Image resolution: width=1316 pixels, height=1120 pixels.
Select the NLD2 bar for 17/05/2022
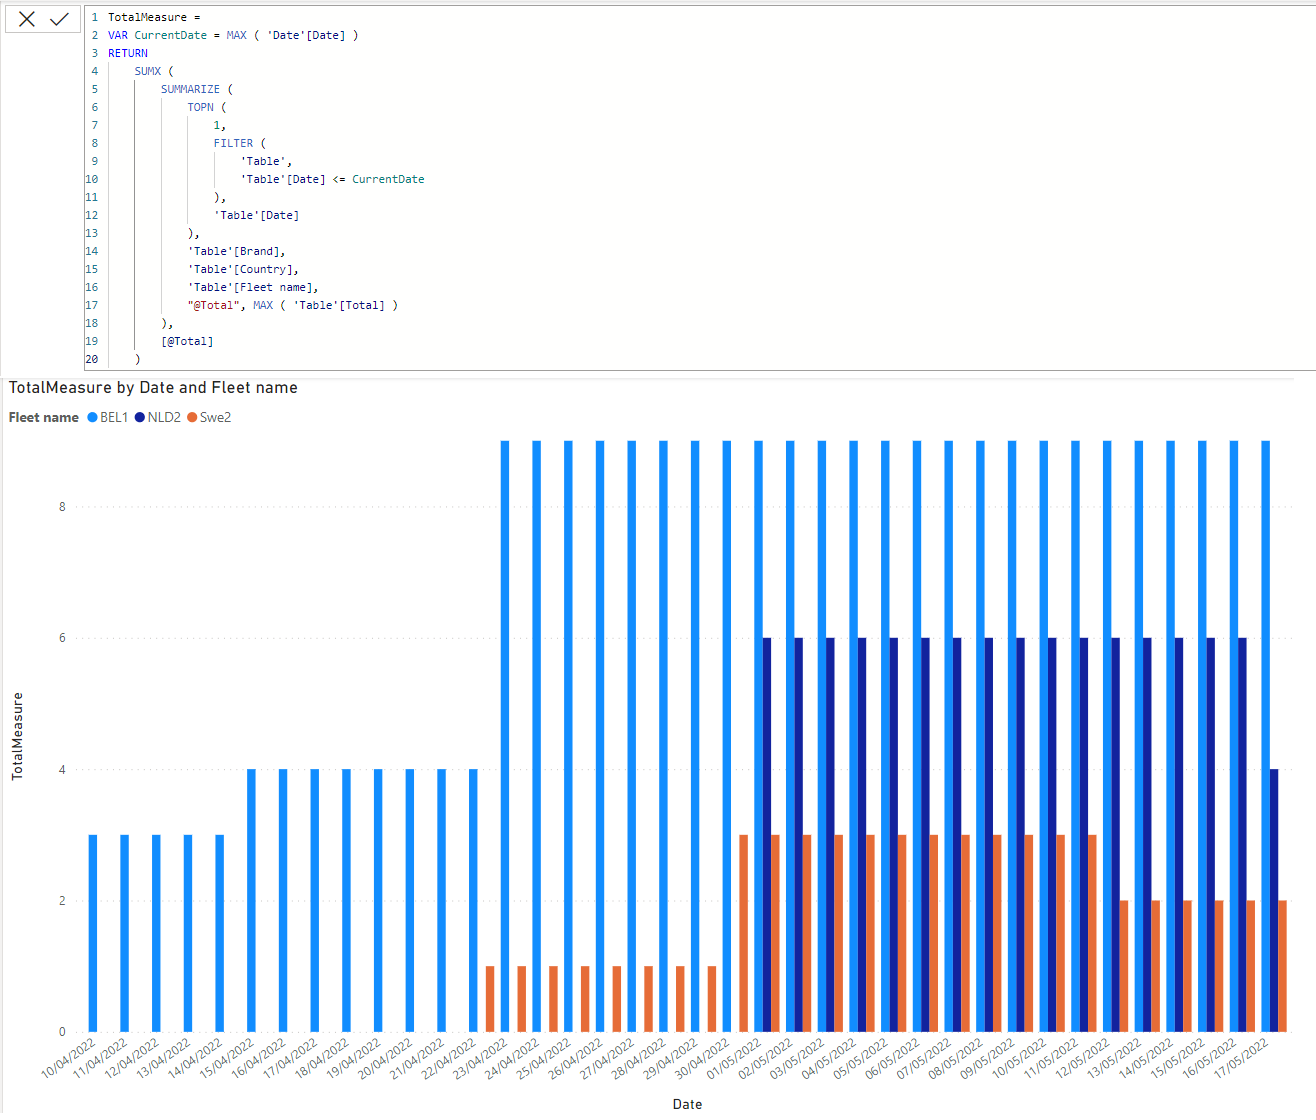coord(1274,900)
